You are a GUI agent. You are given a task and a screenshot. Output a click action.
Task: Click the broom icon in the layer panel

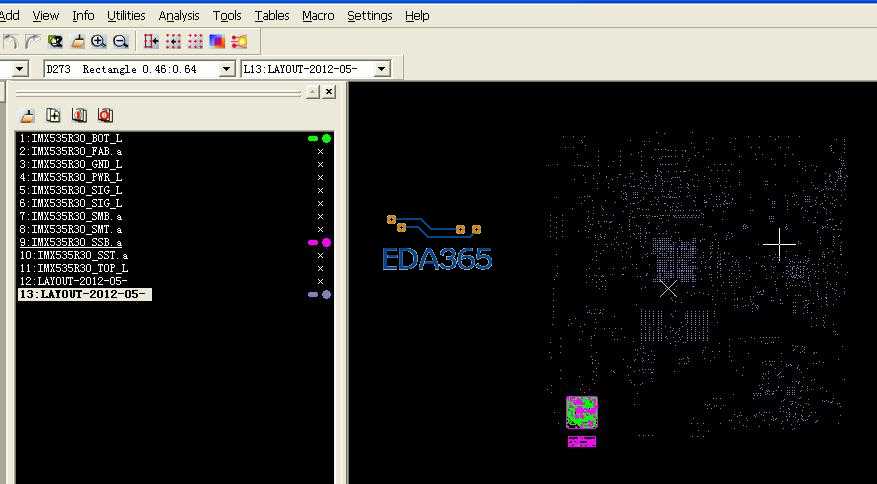pyautogui.click(x=27, y=115)
